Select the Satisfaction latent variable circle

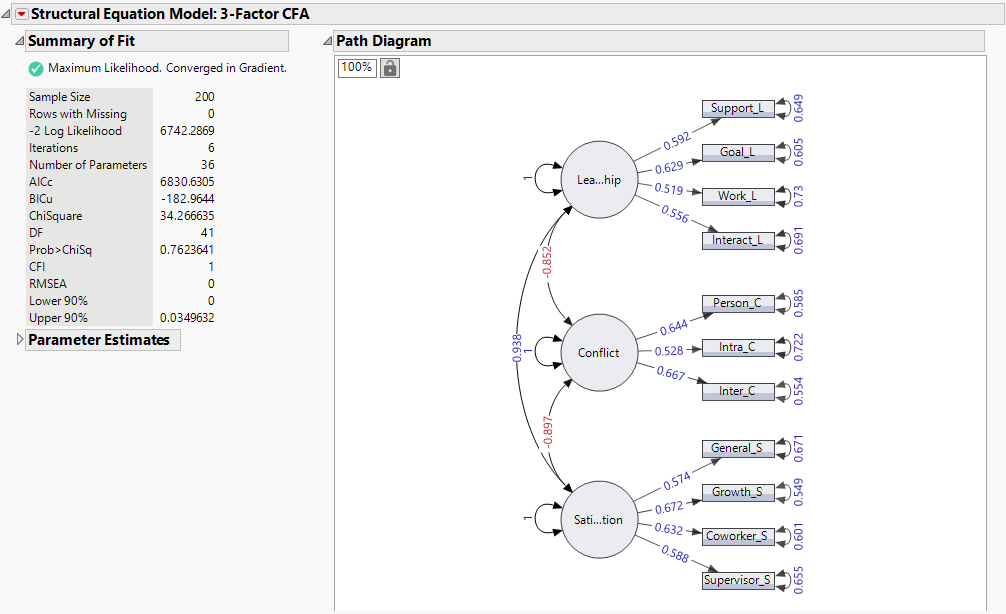click(598, 519)
